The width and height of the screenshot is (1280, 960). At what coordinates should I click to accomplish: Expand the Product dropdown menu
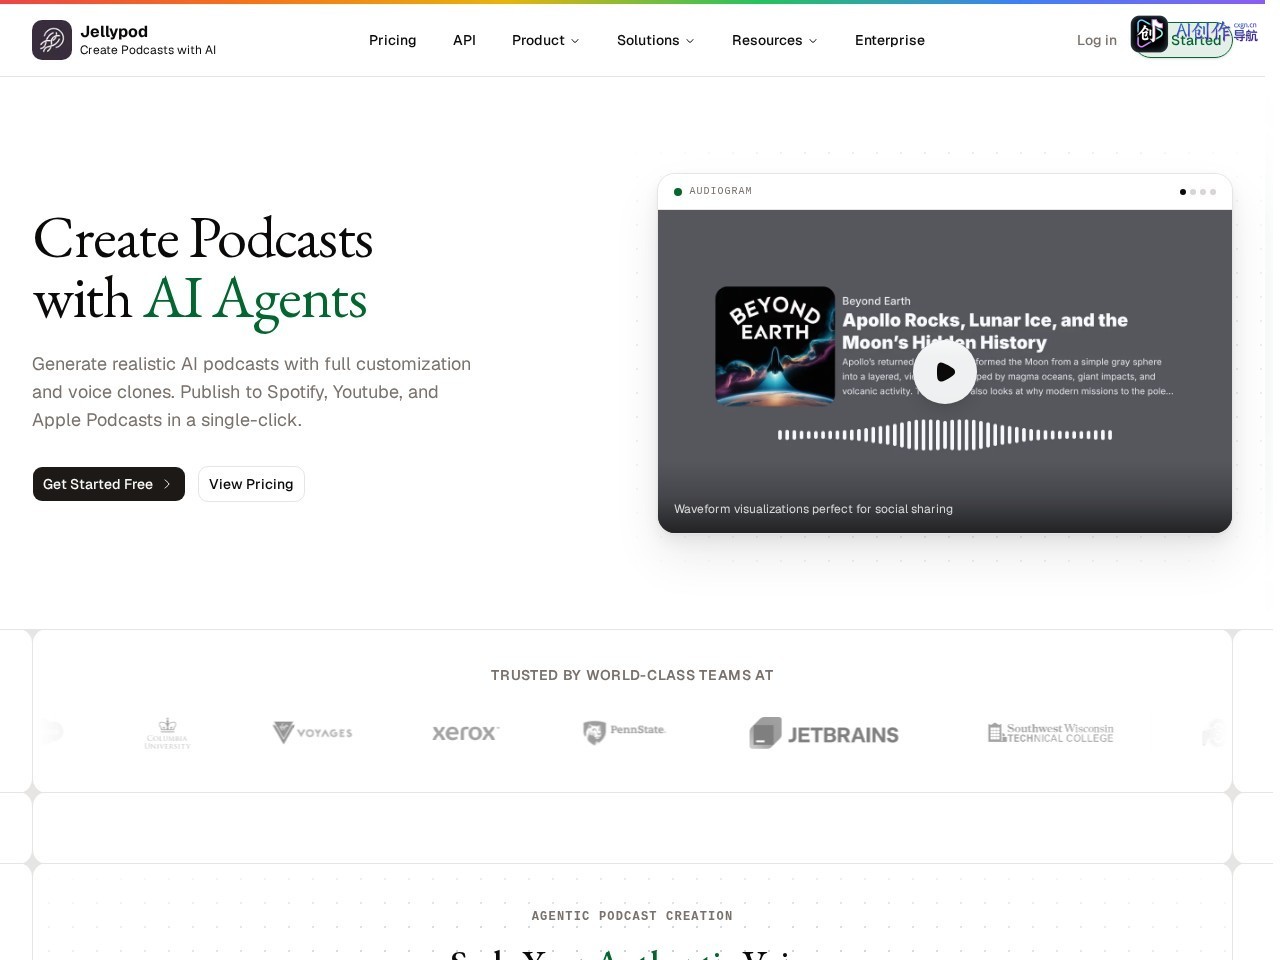pyautogui.click(x=545, y=40)
